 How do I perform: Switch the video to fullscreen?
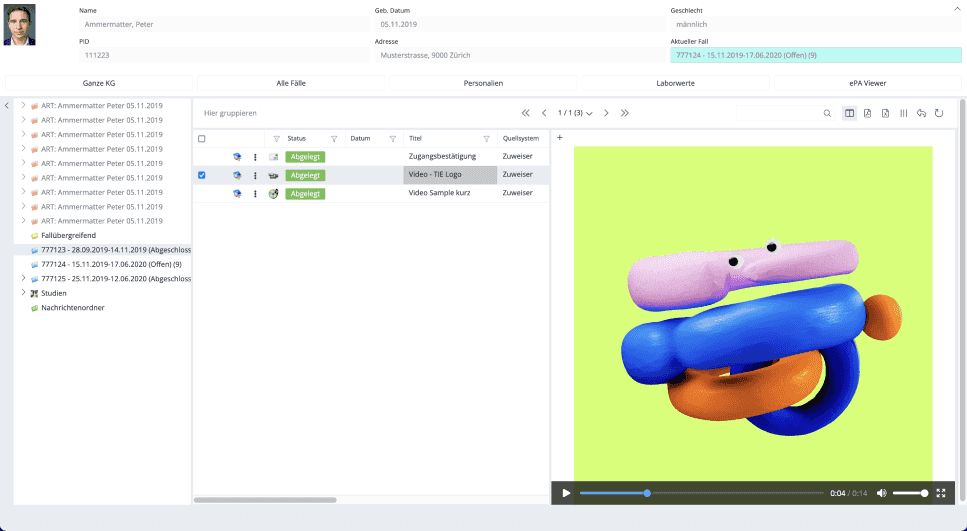(x=940, y=493)
